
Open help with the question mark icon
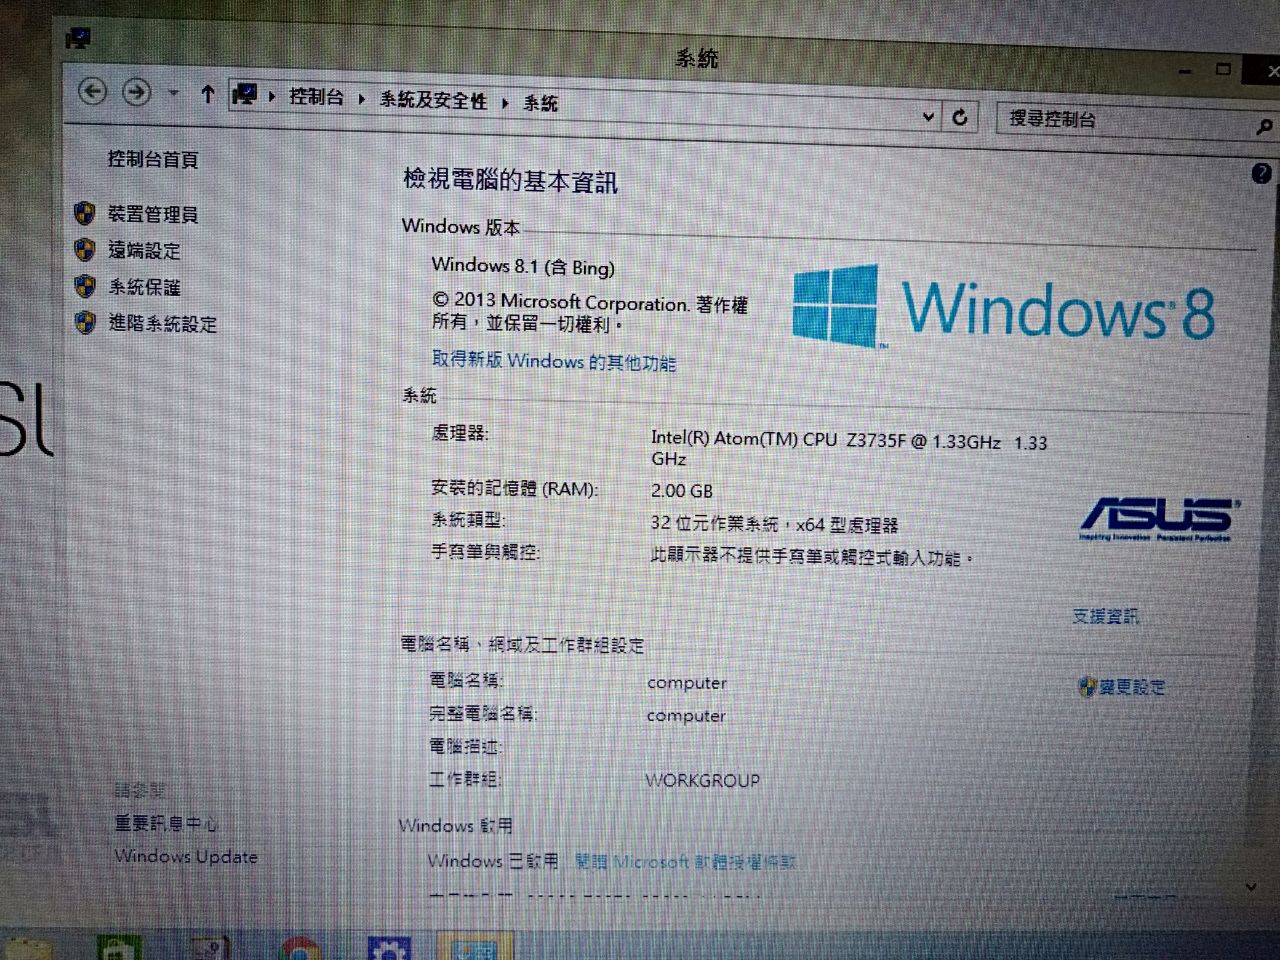click(1261, 173)
